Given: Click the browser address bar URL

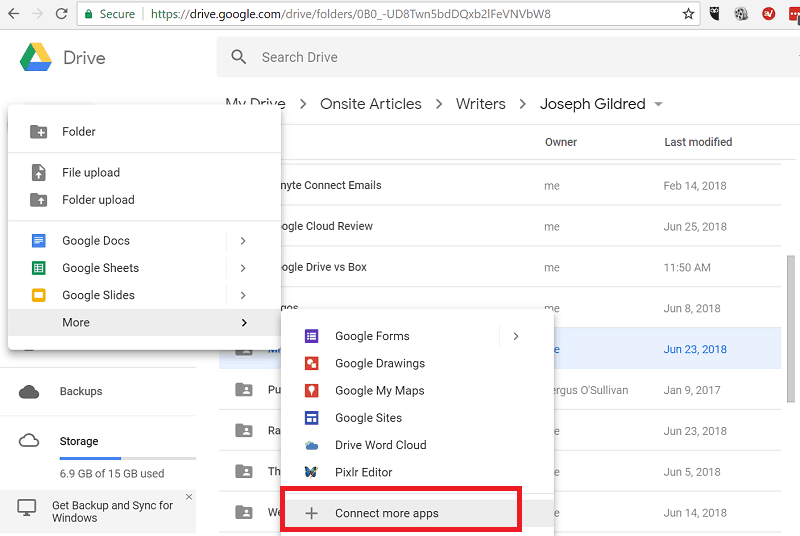Looking at the screenshot, I should (x=351, y=14).
